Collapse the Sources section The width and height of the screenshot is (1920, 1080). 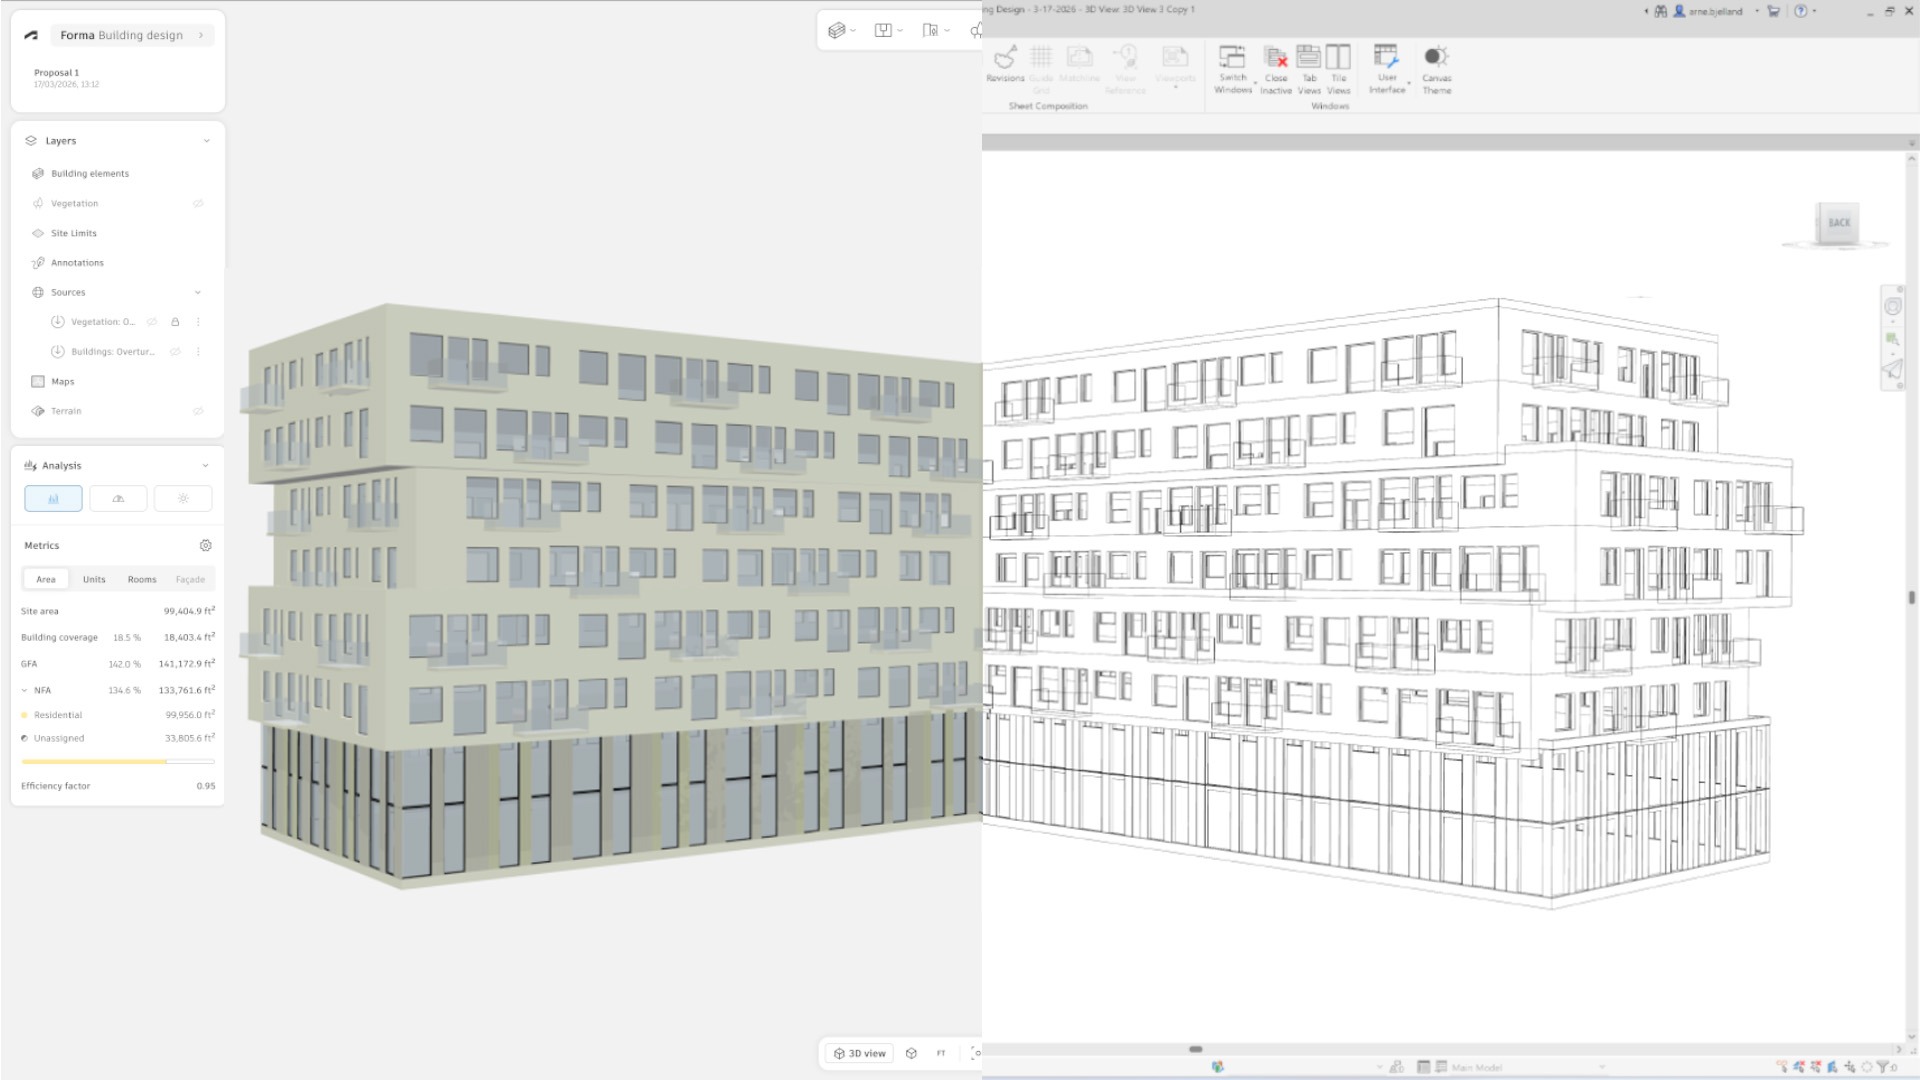199,292
